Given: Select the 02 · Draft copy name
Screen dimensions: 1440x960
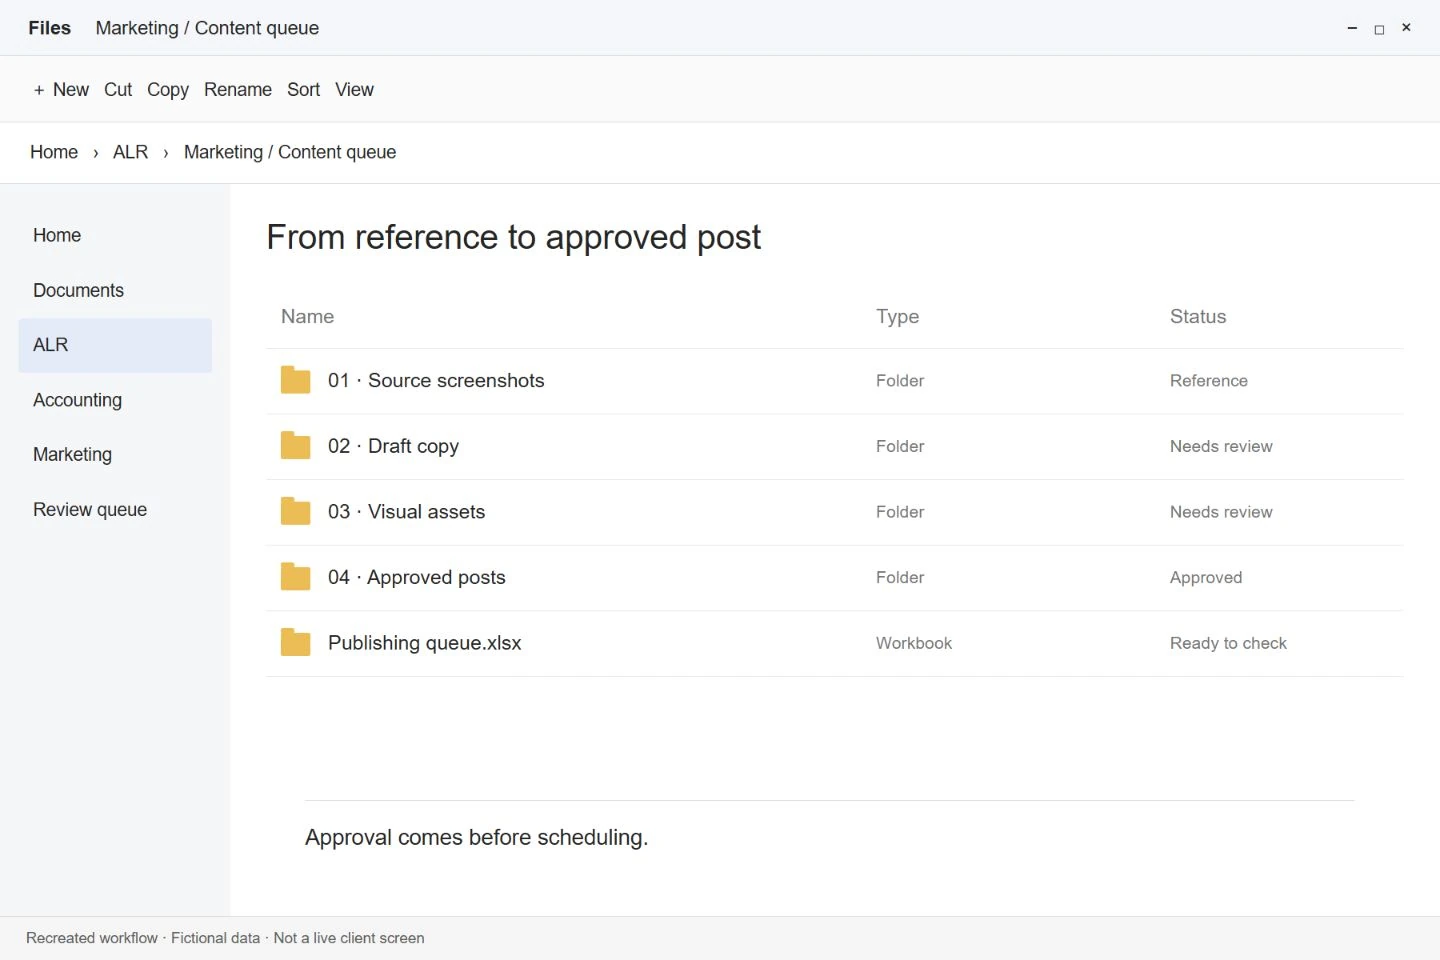Looking at the screenshot, I should [393, 446].
